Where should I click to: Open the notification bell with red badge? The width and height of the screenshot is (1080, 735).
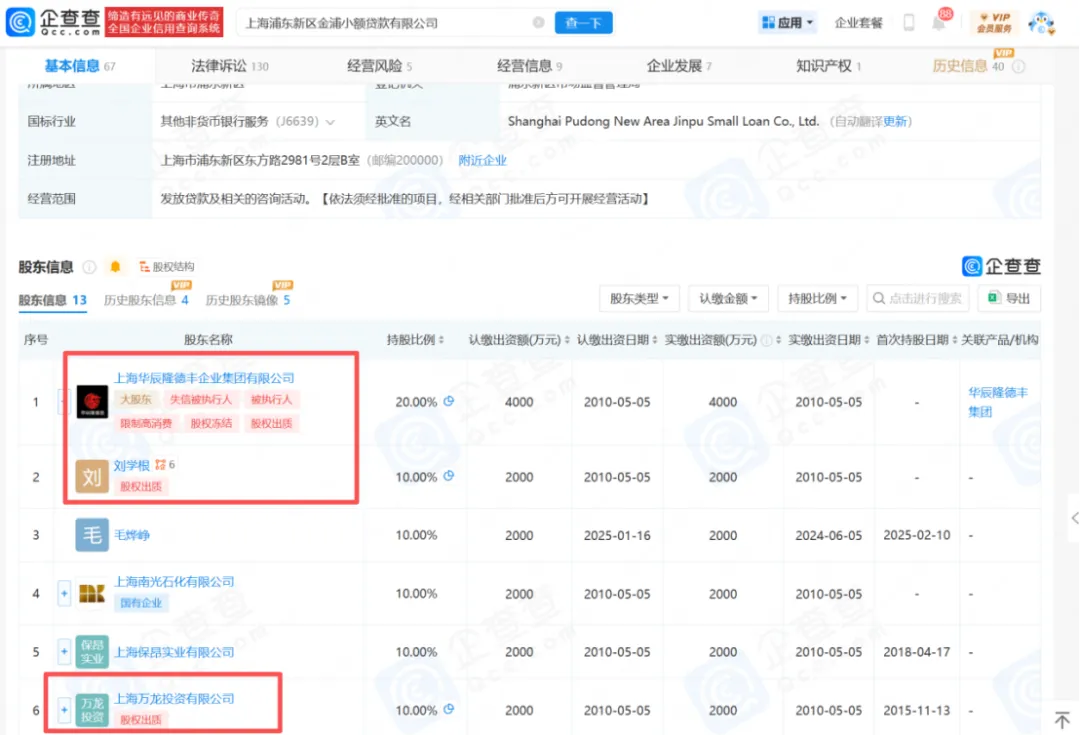click(x=939, y=21)
